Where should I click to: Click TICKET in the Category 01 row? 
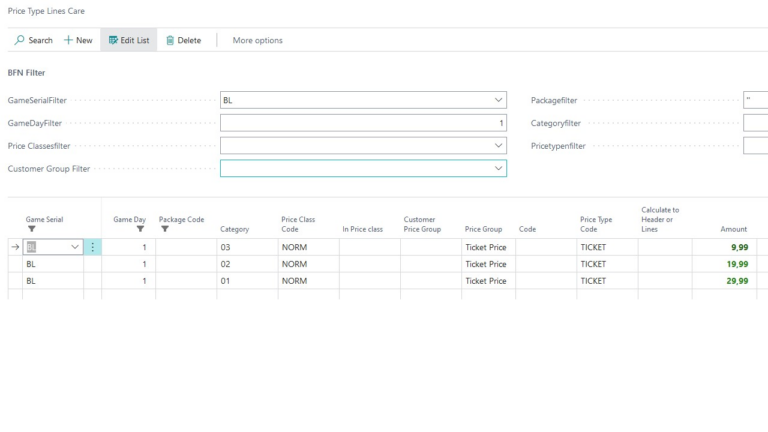coord(593,281)
